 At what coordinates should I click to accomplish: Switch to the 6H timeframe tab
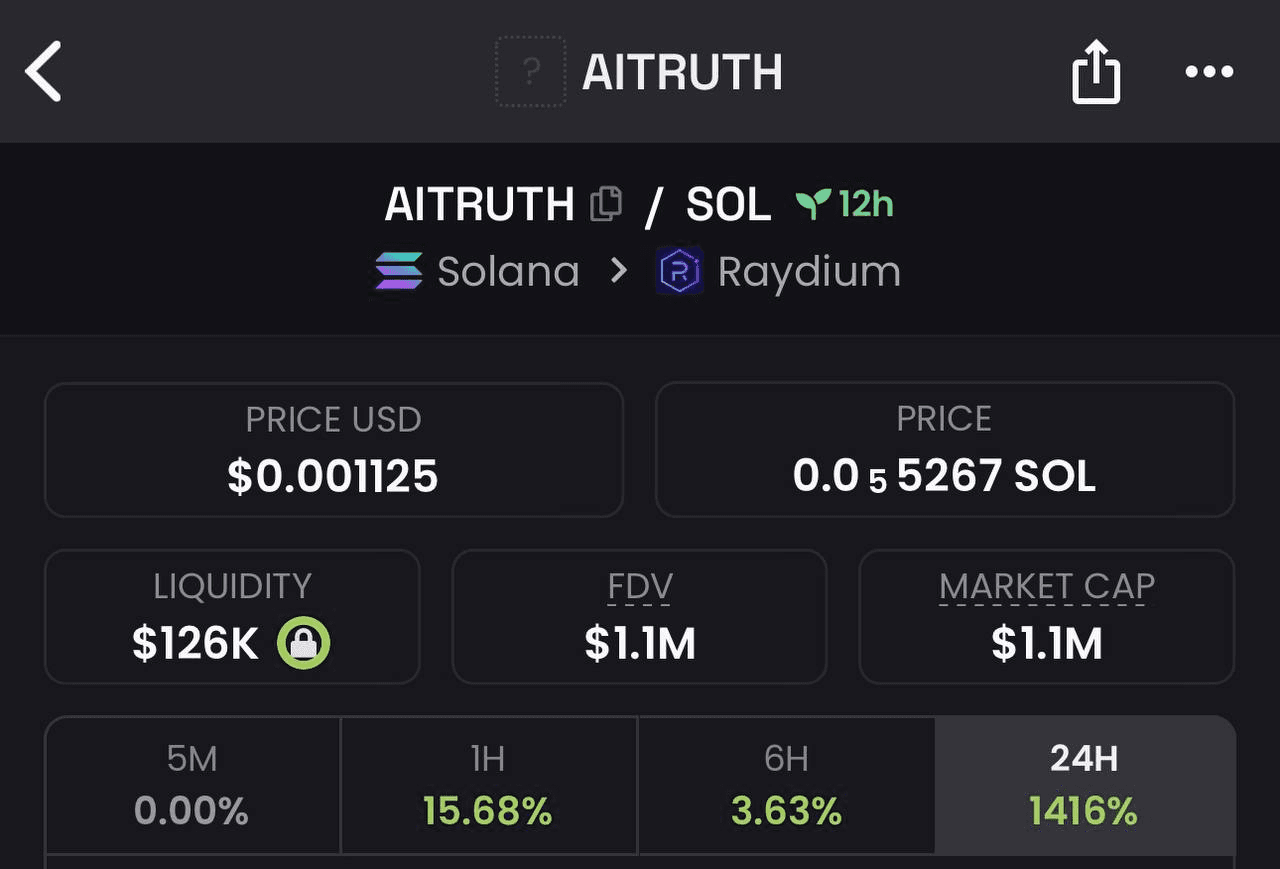coord(786,785)
